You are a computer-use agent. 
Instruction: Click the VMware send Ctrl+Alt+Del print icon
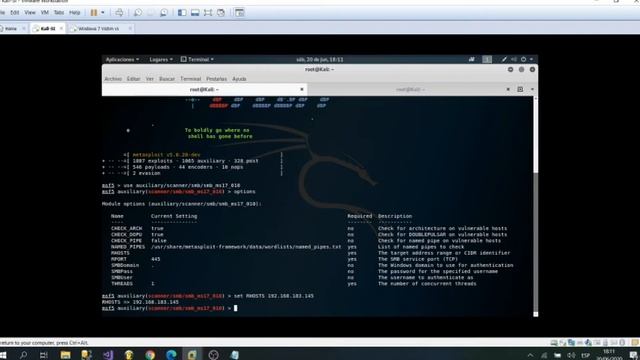(119, 13)
